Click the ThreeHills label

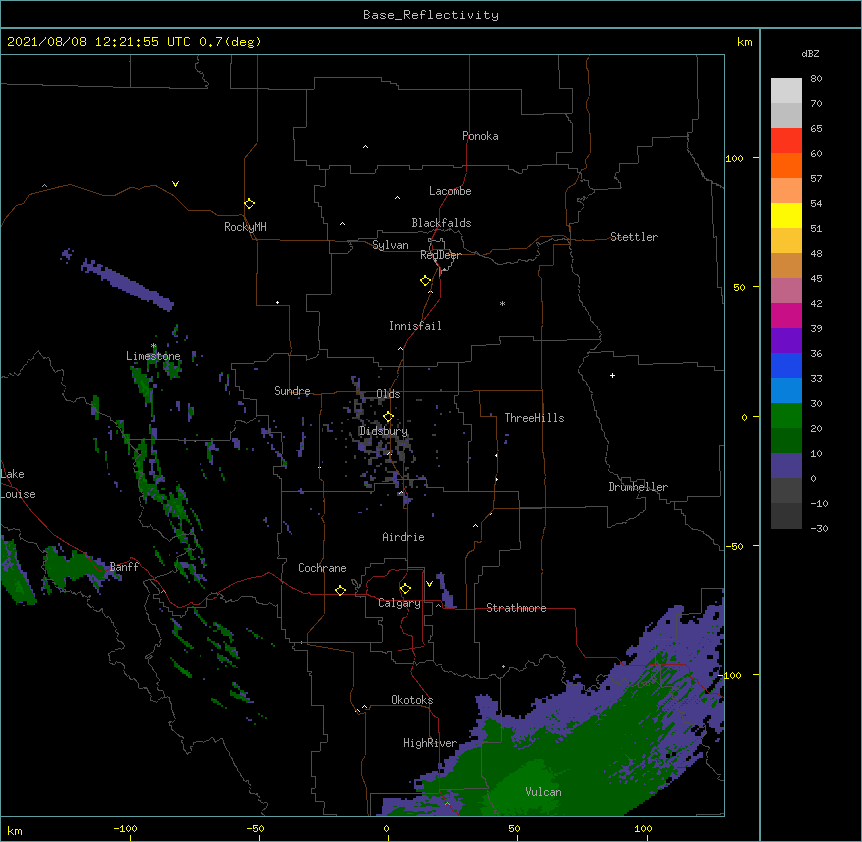[x=534, y=418]
